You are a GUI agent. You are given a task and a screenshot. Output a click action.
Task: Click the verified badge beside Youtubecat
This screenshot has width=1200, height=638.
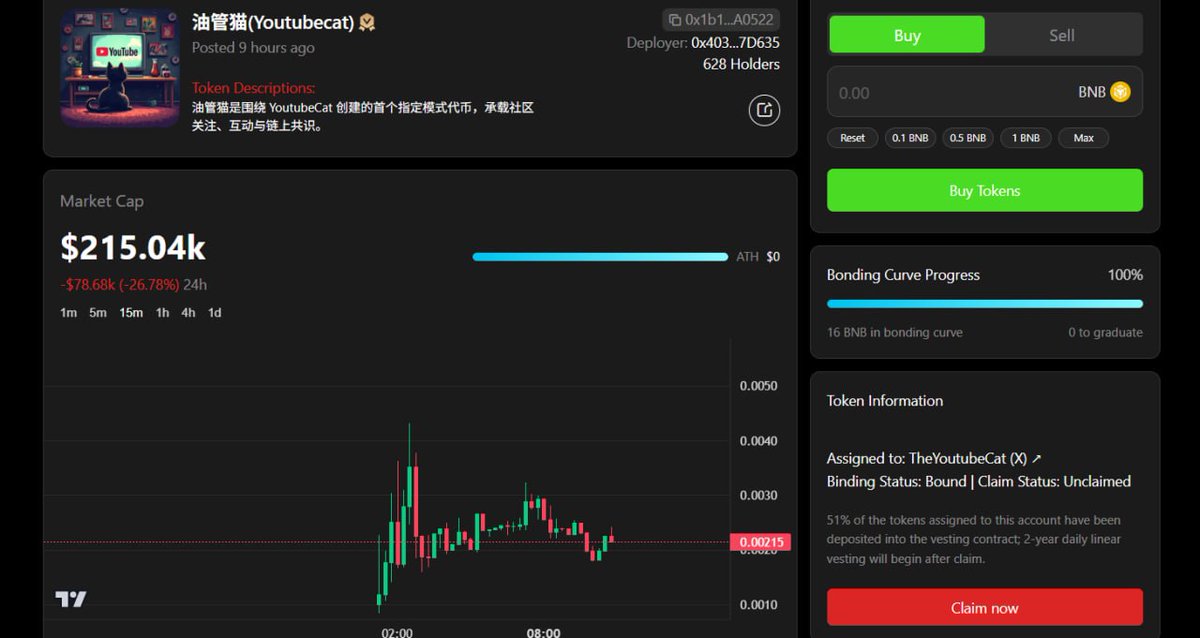pos(367,22)
